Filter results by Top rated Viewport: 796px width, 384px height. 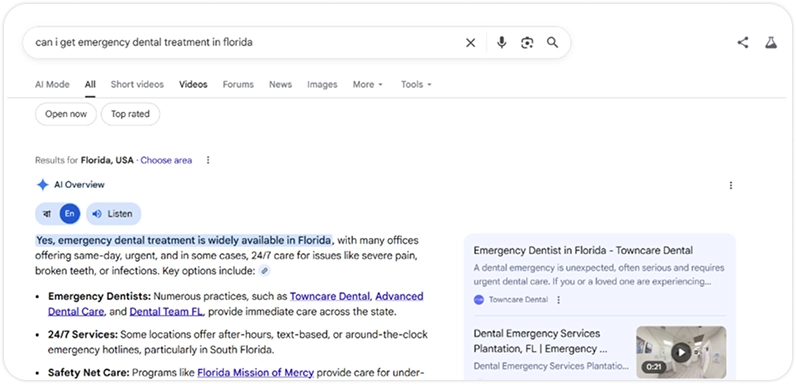[130, 114]
